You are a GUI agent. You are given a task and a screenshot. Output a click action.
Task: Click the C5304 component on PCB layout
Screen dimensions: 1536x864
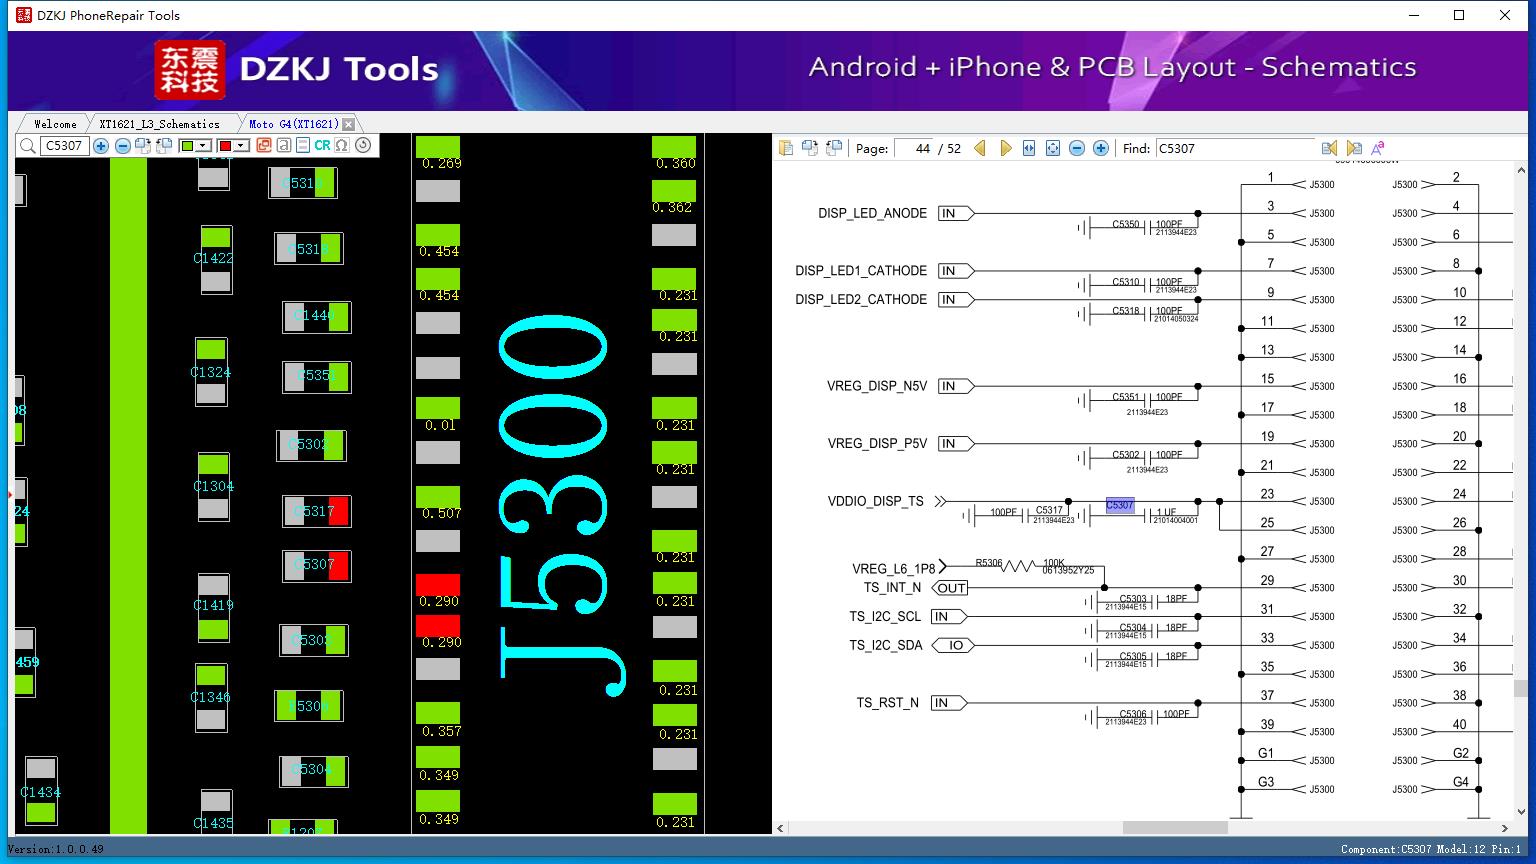(313, 771)
